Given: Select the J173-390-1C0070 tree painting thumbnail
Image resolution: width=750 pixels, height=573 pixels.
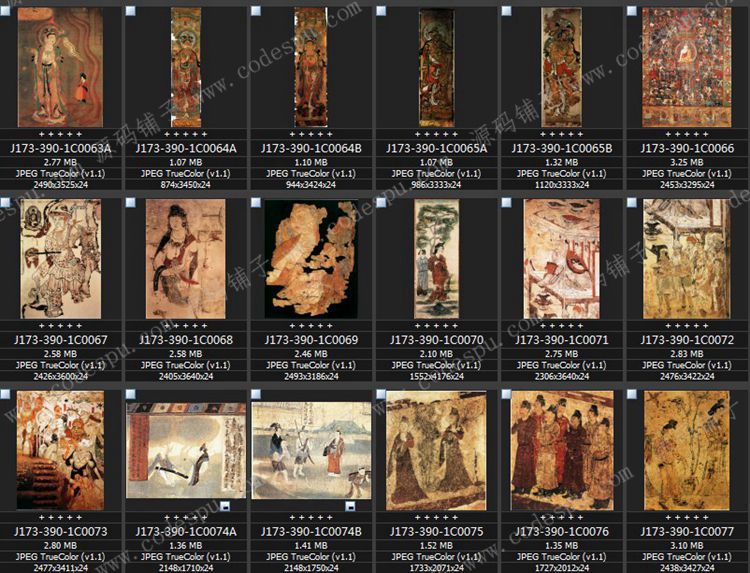Looking at the screenshot, I should point(436,259).
